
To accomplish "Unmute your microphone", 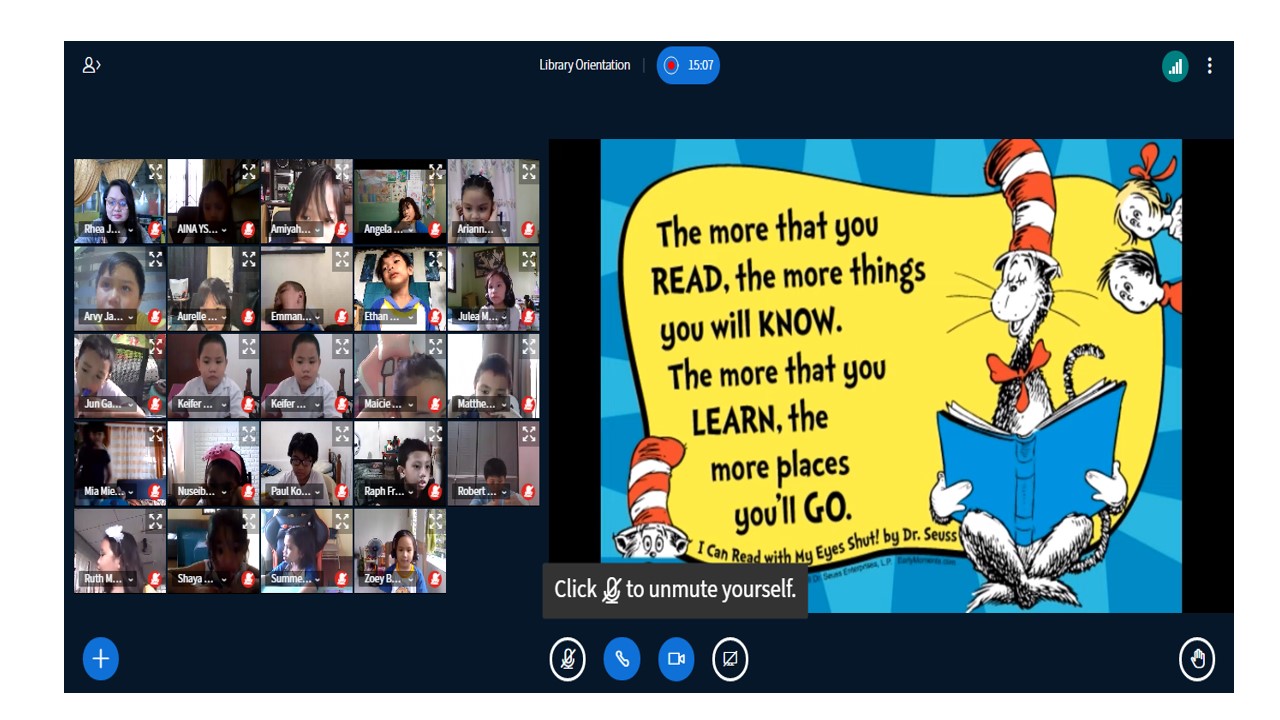I will pos(567,658).
